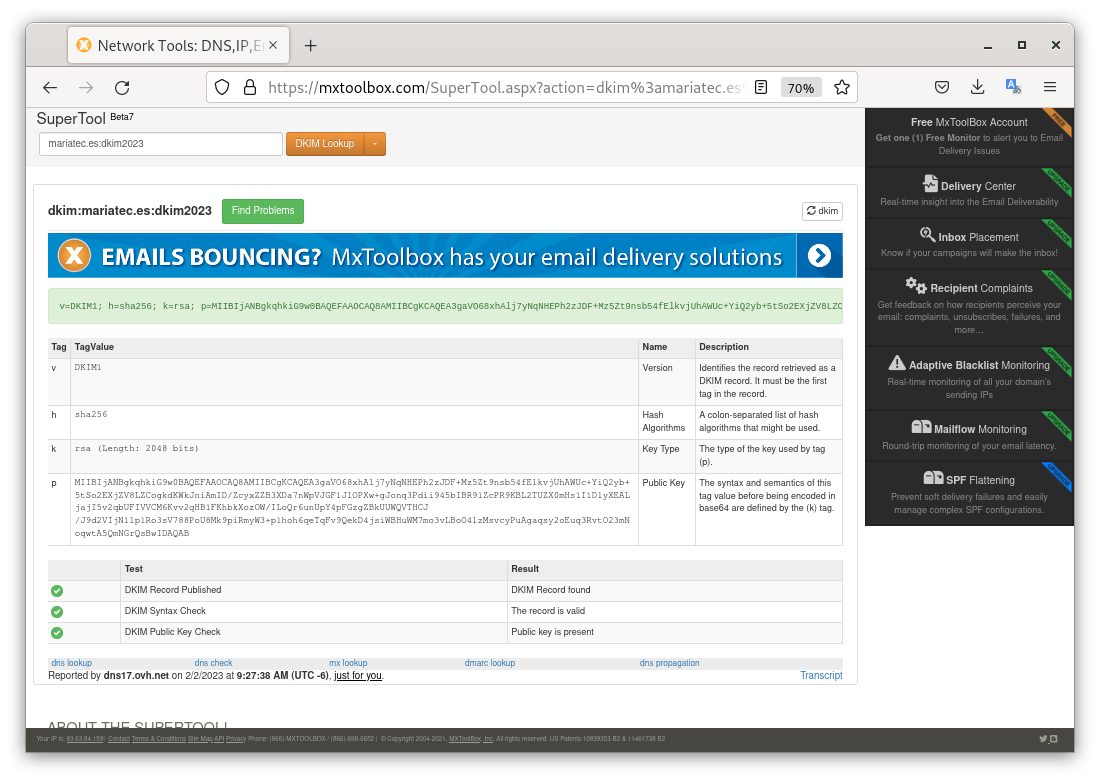Click the browser reload page icon

pyautogui.click(x=122, y=88)
